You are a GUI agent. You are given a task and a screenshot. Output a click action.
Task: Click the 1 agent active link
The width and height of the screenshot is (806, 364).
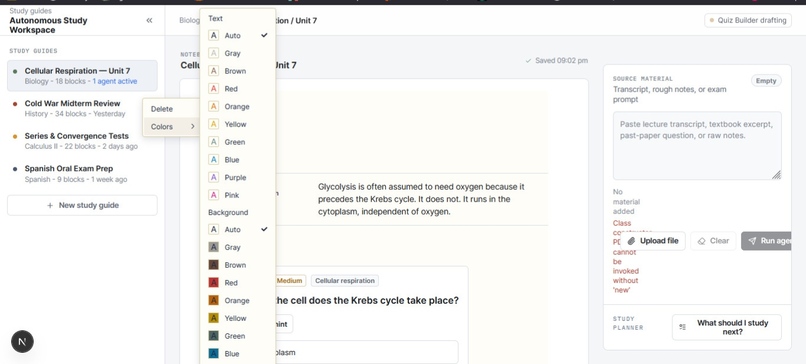(115, 81)
